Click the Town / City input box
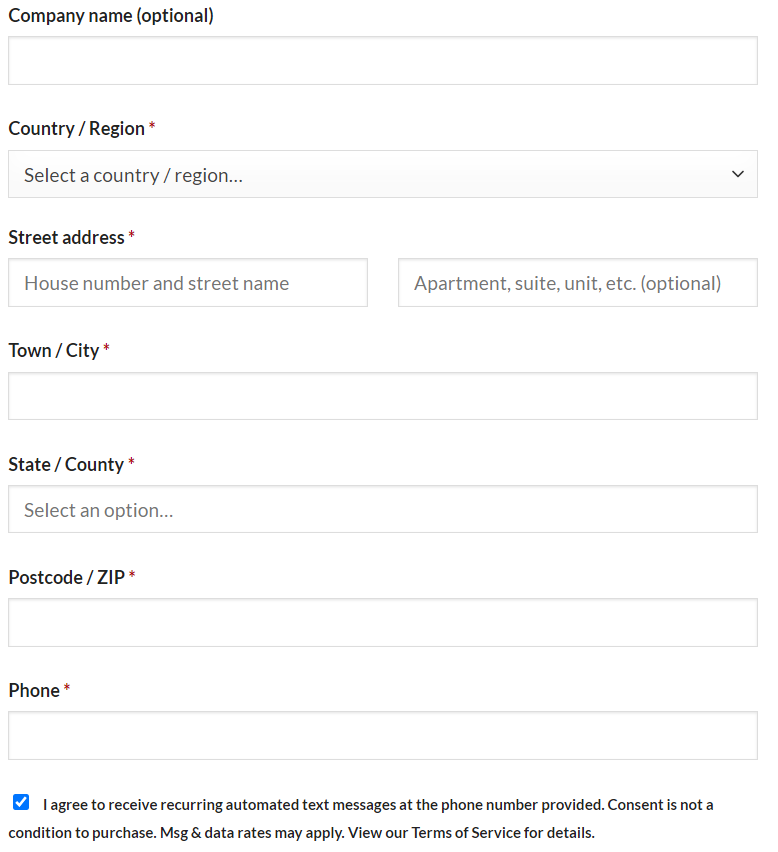Image resolution: width=778 pixels, height=852 pixels. click(383, 396)
